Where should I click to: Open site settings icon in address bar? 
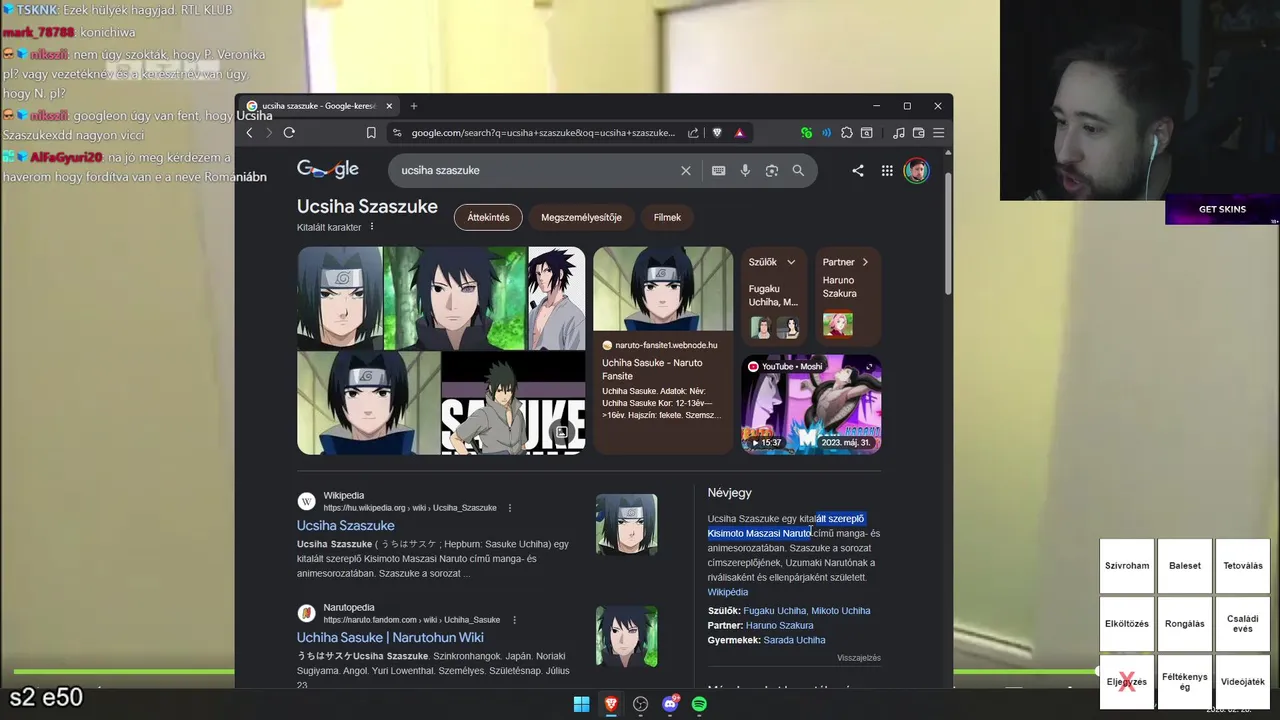397,133
